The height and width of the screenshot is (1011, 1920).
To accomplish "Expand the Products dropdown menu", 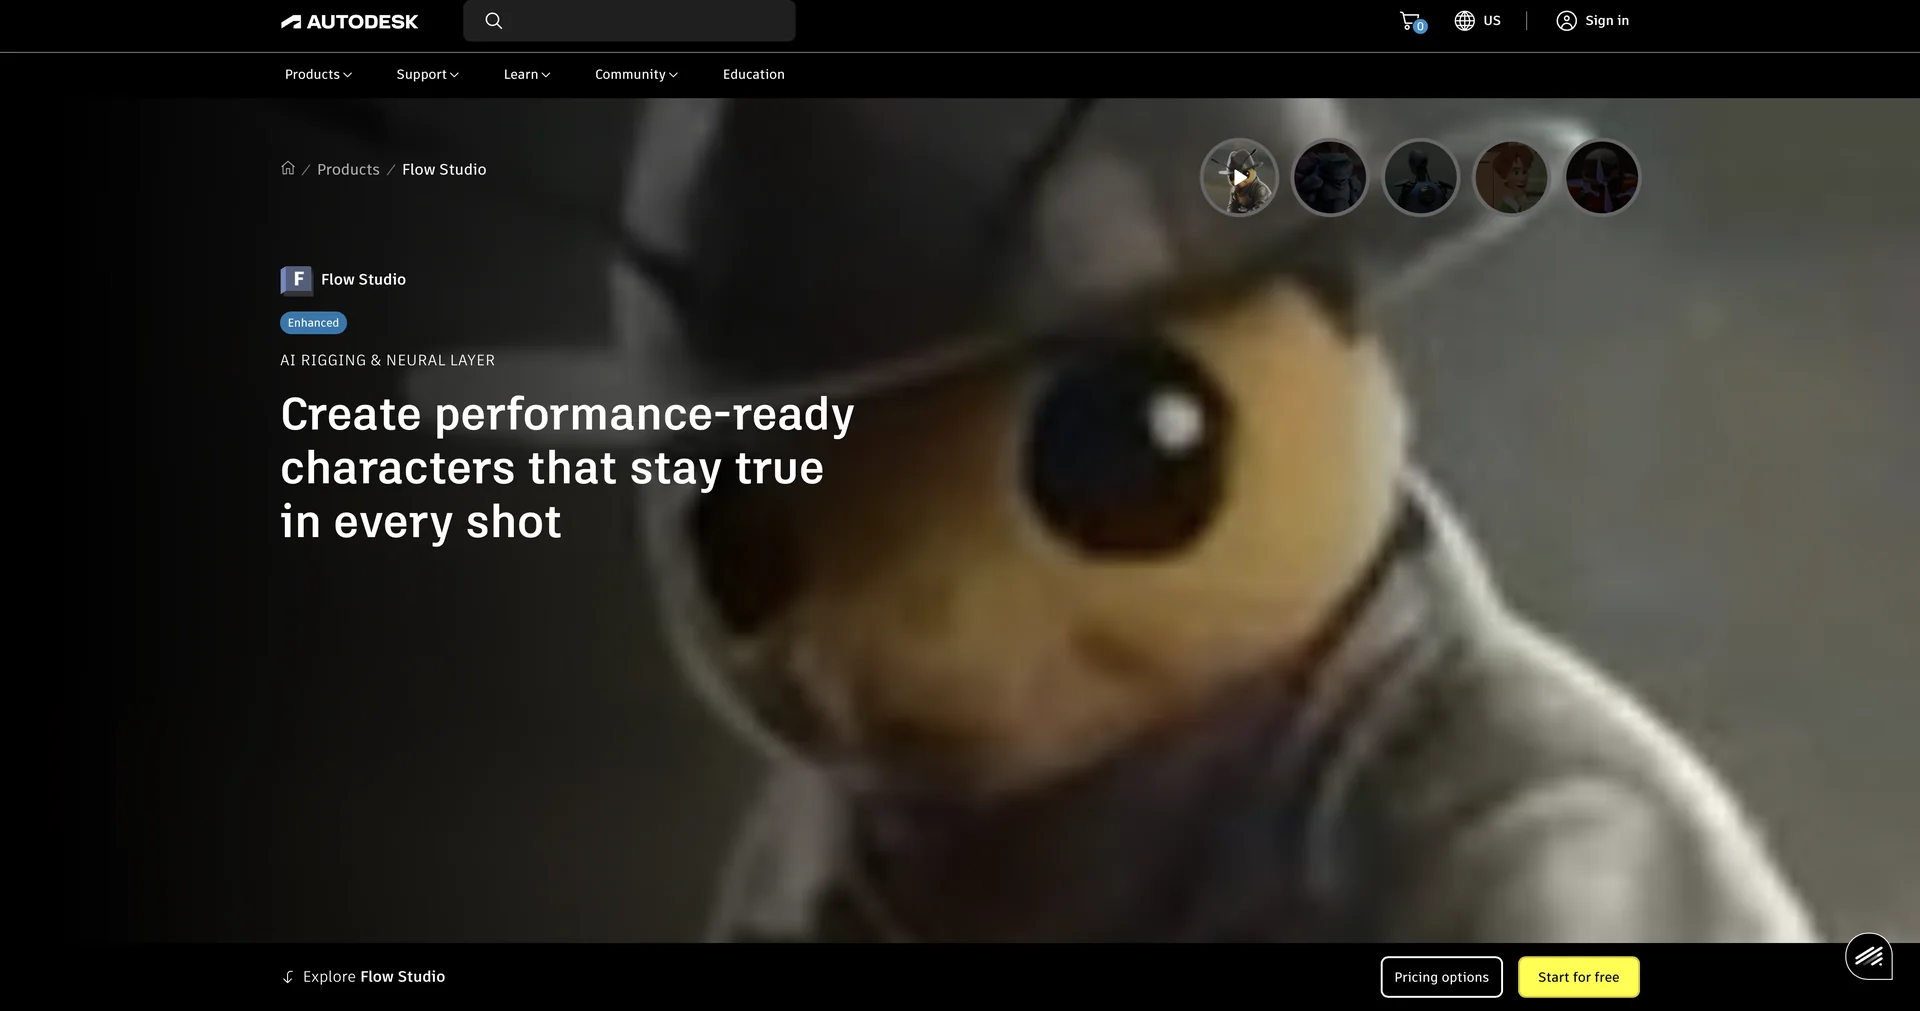I will click(318, 75).
